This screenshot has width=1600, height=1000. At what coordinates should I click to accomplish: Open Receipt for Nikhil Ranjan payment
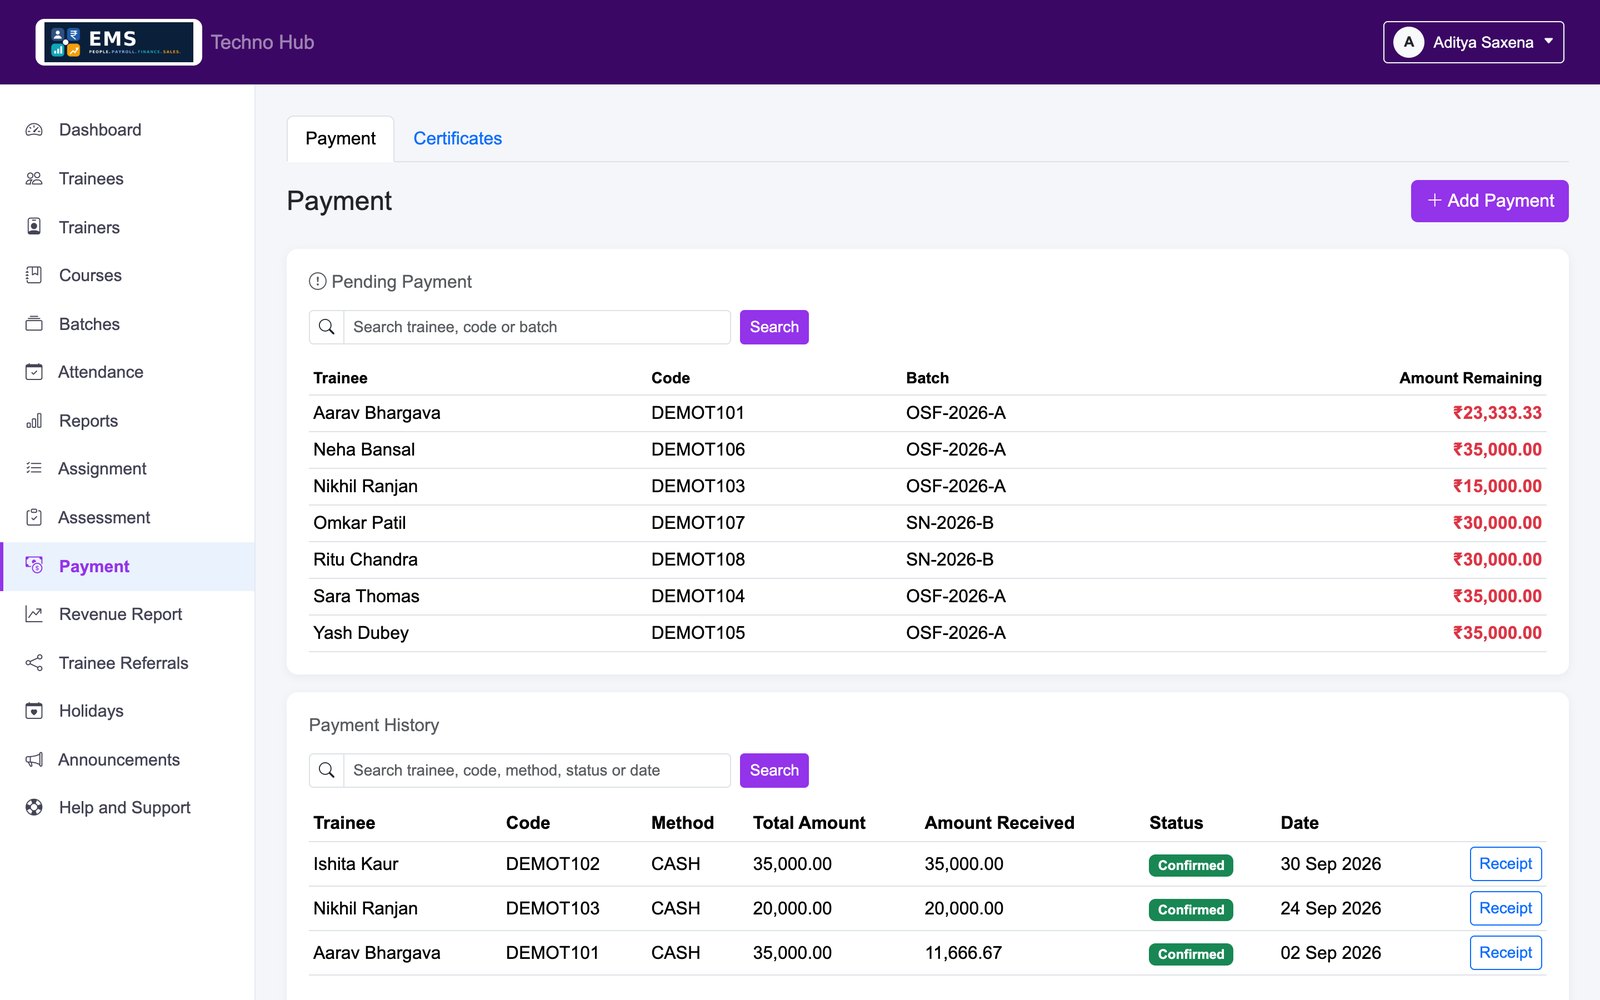(x=1505, y=908)
